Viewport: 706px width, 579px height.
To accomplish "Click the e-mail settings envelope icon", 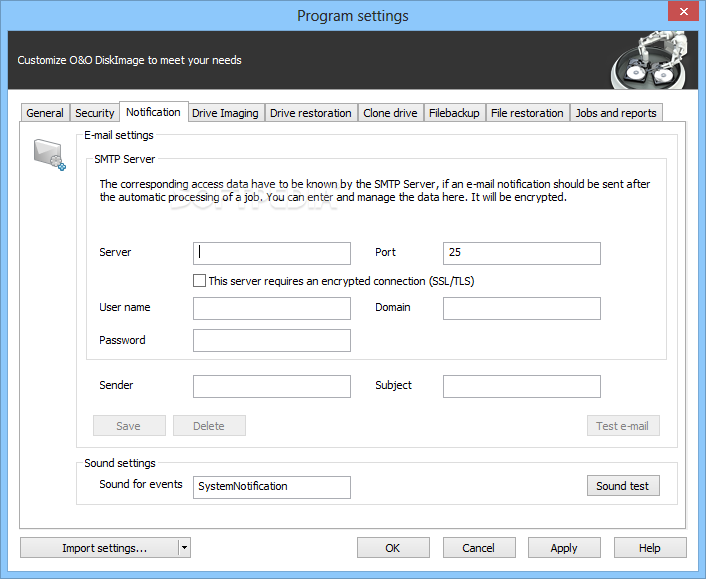I will tap(50, 155).
